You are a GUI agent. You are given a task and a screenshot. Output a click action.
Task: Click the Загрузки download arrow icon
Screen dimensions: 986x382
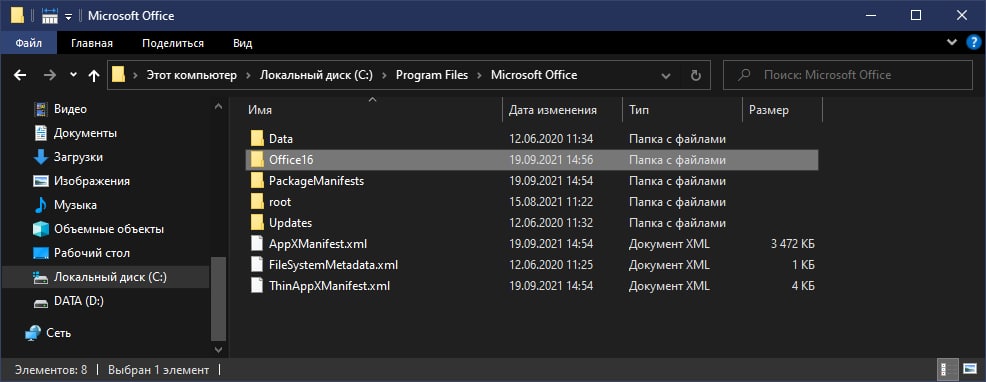point(40,157)
